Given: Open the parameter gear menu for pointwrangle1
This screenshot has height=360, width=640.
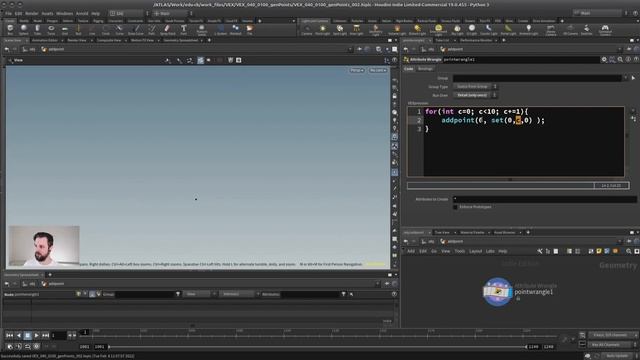Looking at the screenshot, I should click(604, 60).
